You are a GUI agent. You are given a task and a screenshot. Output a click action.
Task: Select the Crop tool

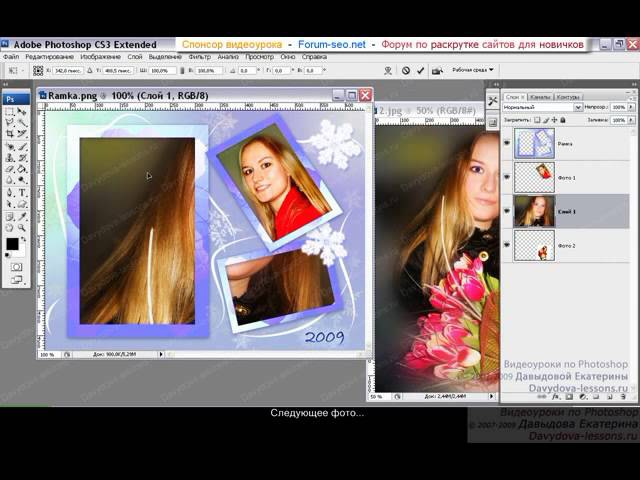tap(10, 133)
